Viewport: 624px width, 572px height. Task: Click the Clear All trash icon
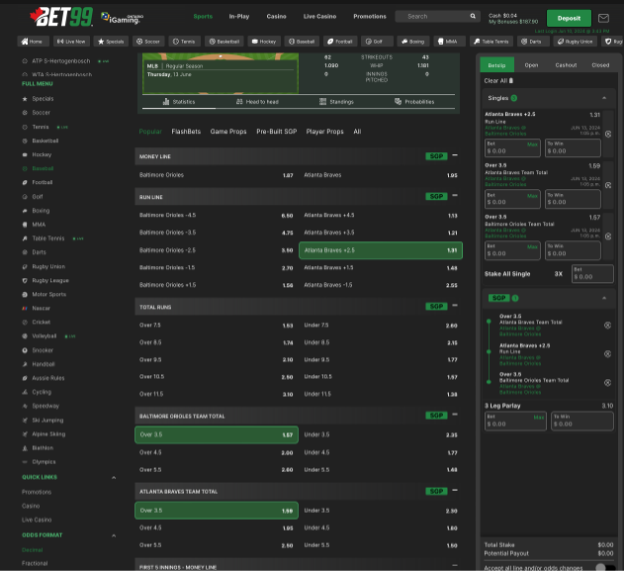tap(512, 80)
